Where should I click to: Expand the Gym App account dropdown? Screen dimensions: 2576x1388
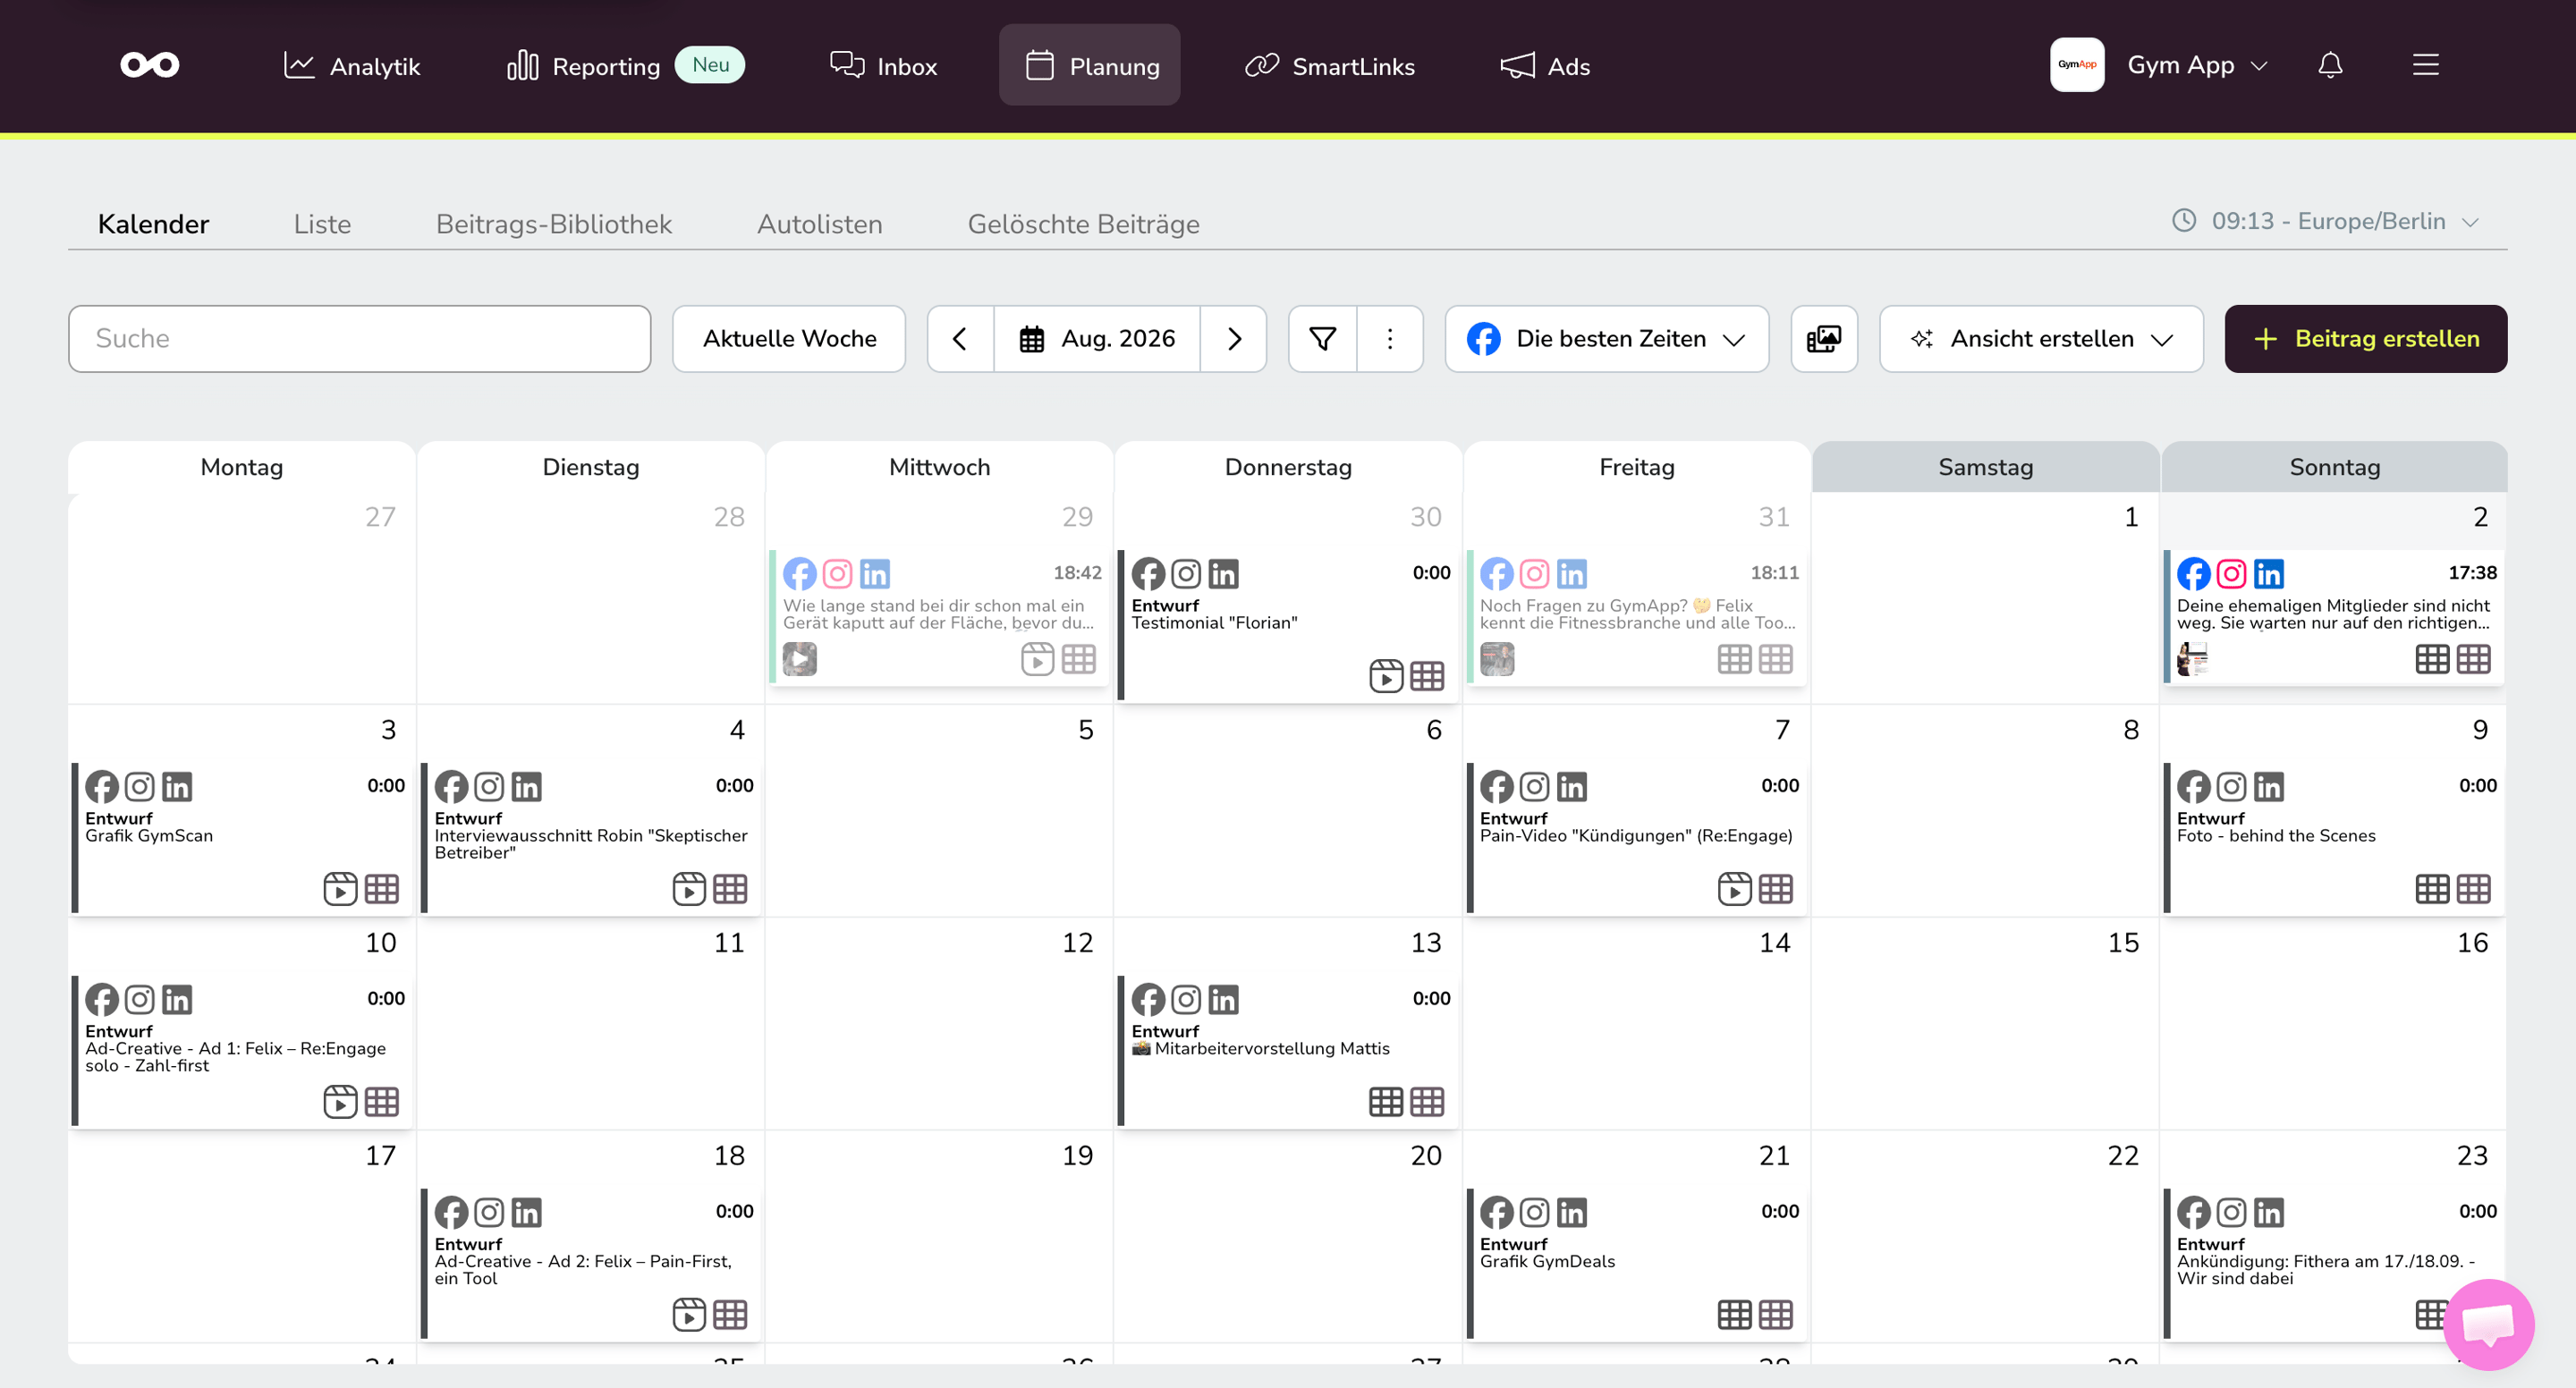click(2258, 66)
